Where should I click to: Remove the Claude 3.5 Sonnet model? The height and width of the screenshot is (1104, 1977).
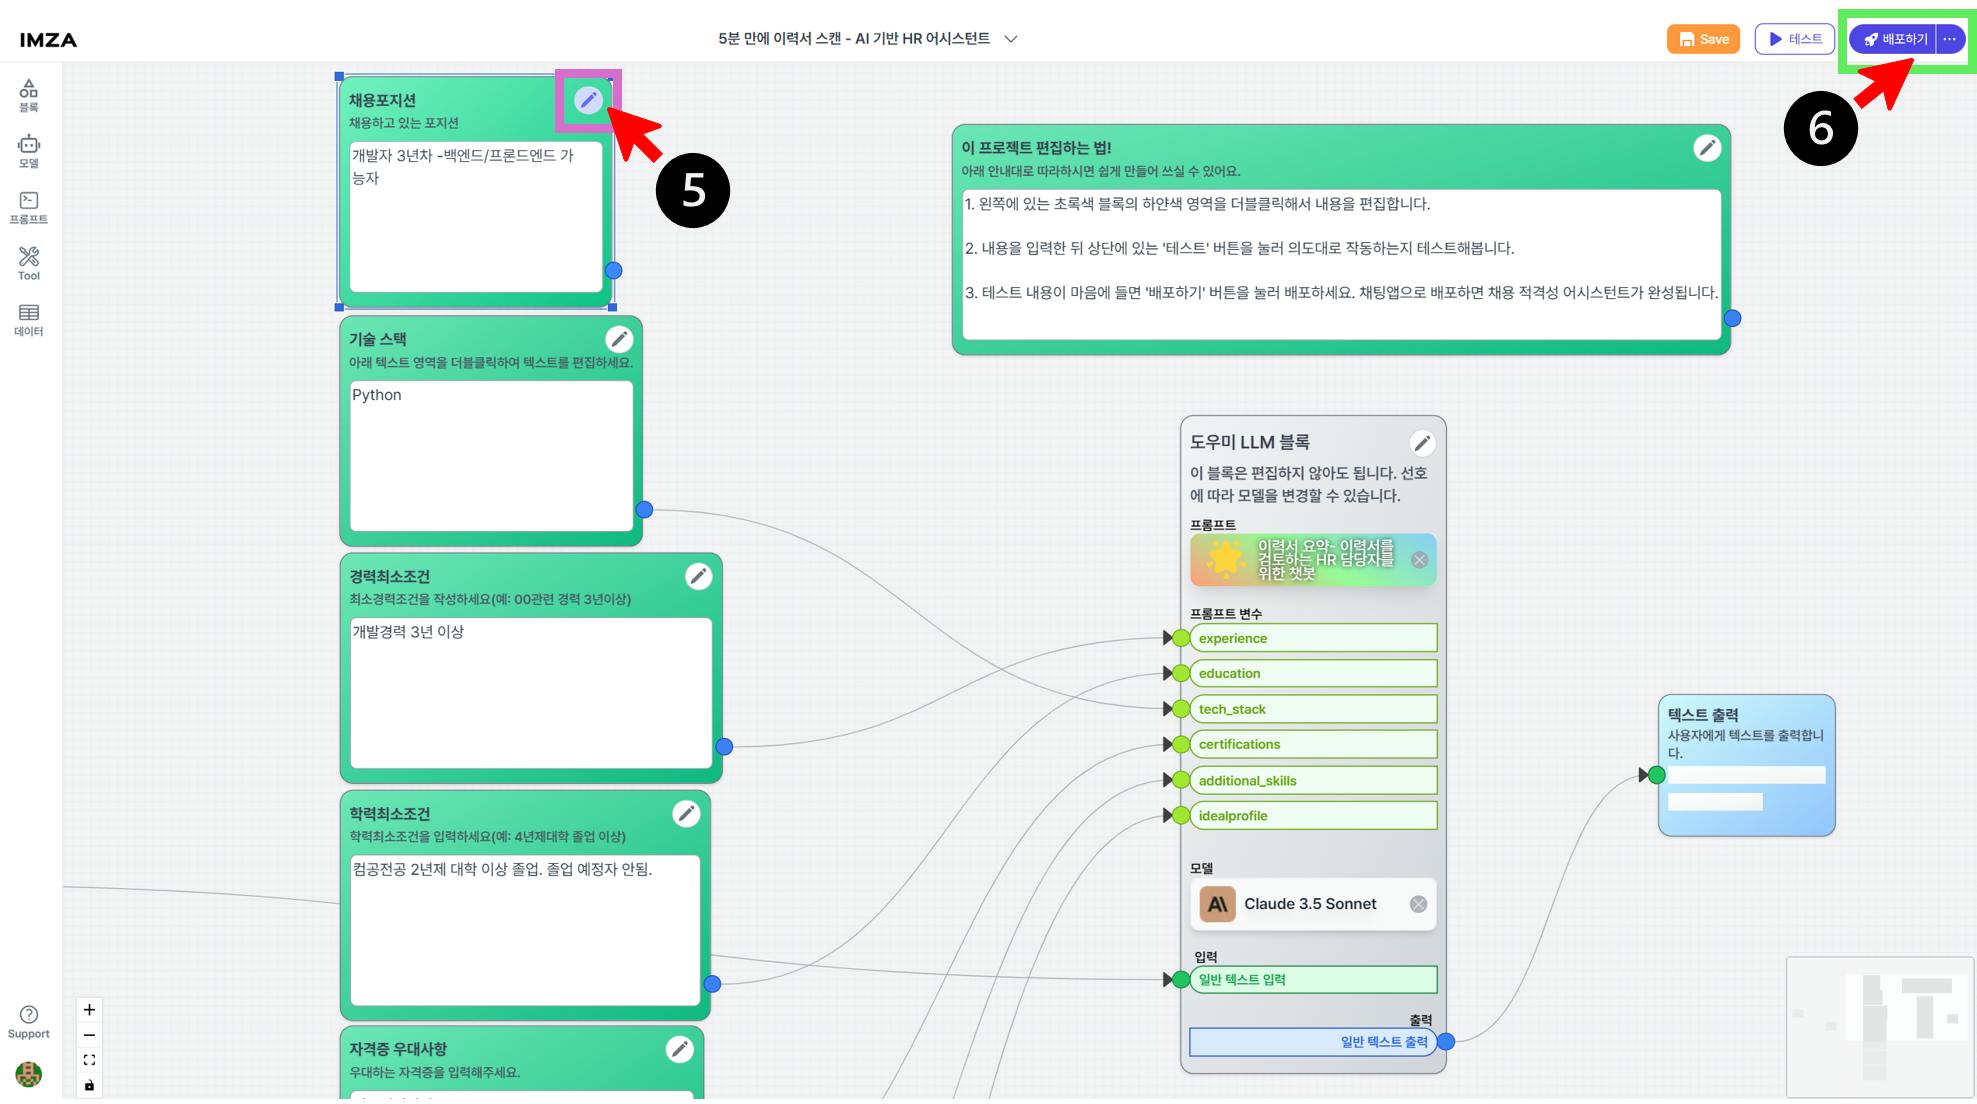[x=1418, y=904]
